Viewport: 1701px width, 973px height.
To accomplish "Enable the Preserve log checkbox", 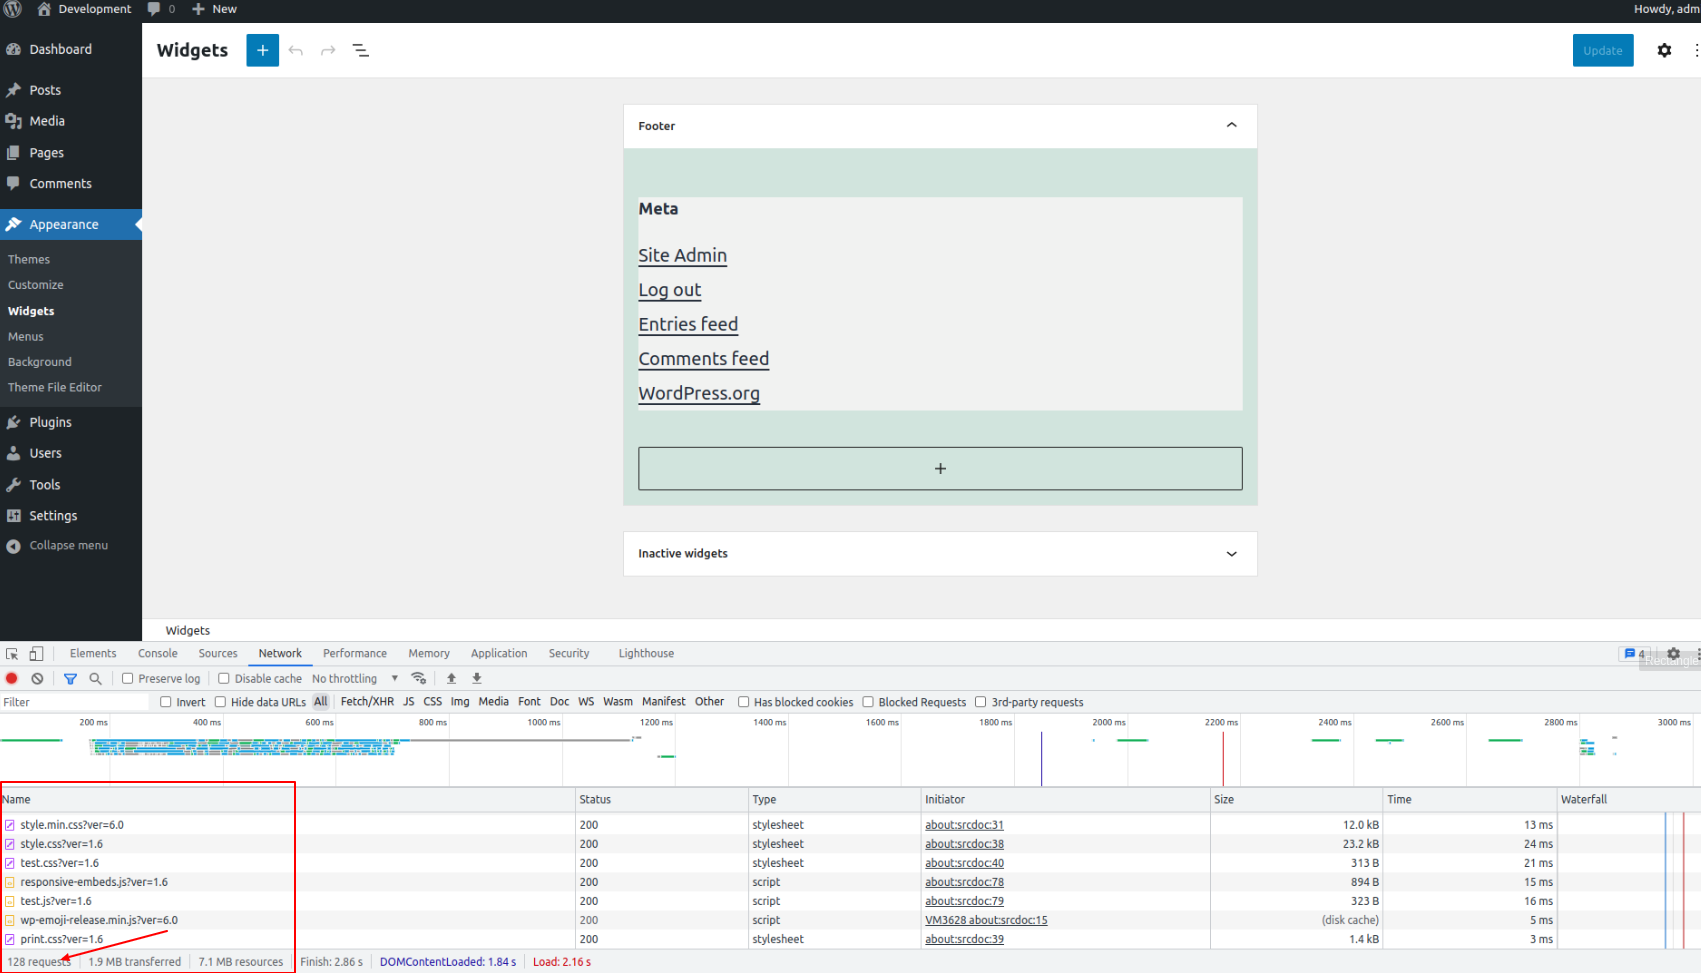I will 128,678.
